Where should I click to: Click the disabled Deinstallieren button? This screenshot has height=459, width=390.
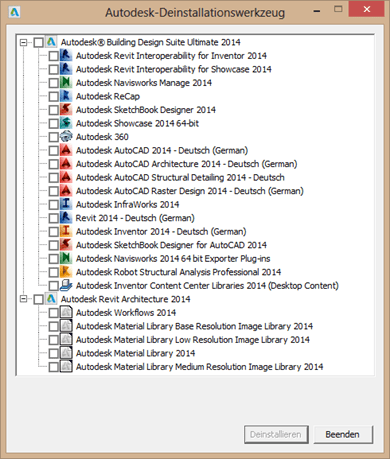coord(276,434)
